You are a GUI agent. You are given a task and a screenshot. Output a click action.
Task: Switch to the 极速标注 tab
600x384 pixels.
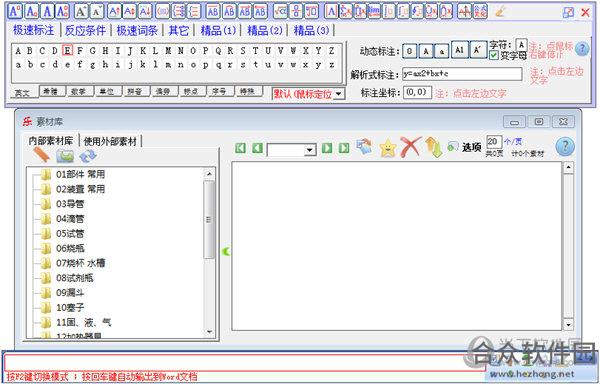[x=34, y=30]
